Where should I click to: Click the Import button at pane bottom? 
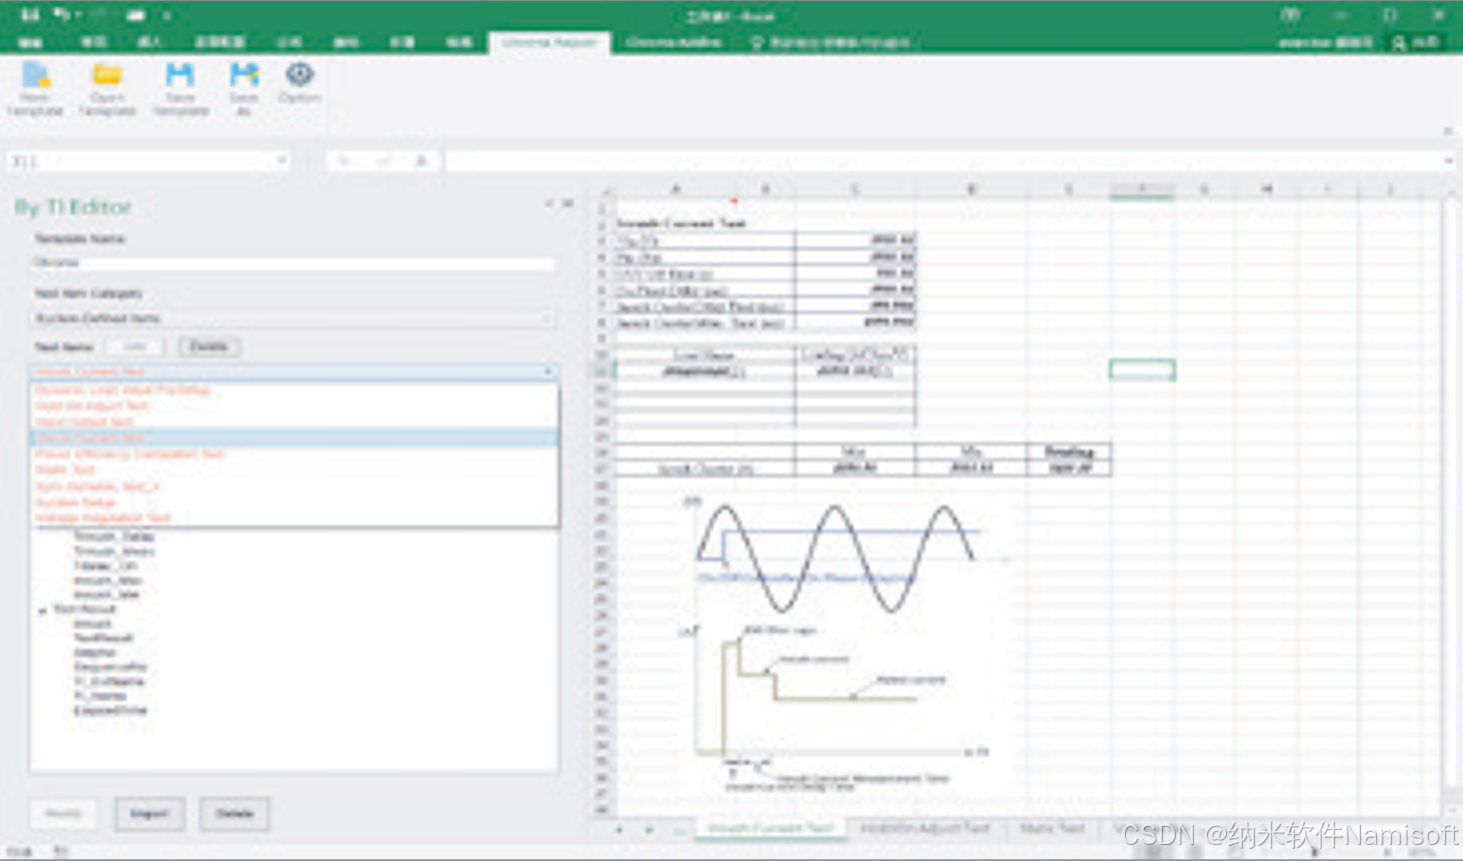point(149,813)
